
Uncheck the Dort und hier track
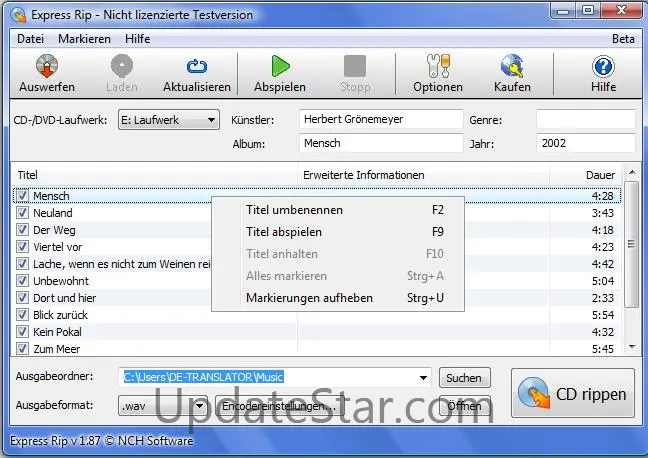[22, 298]
